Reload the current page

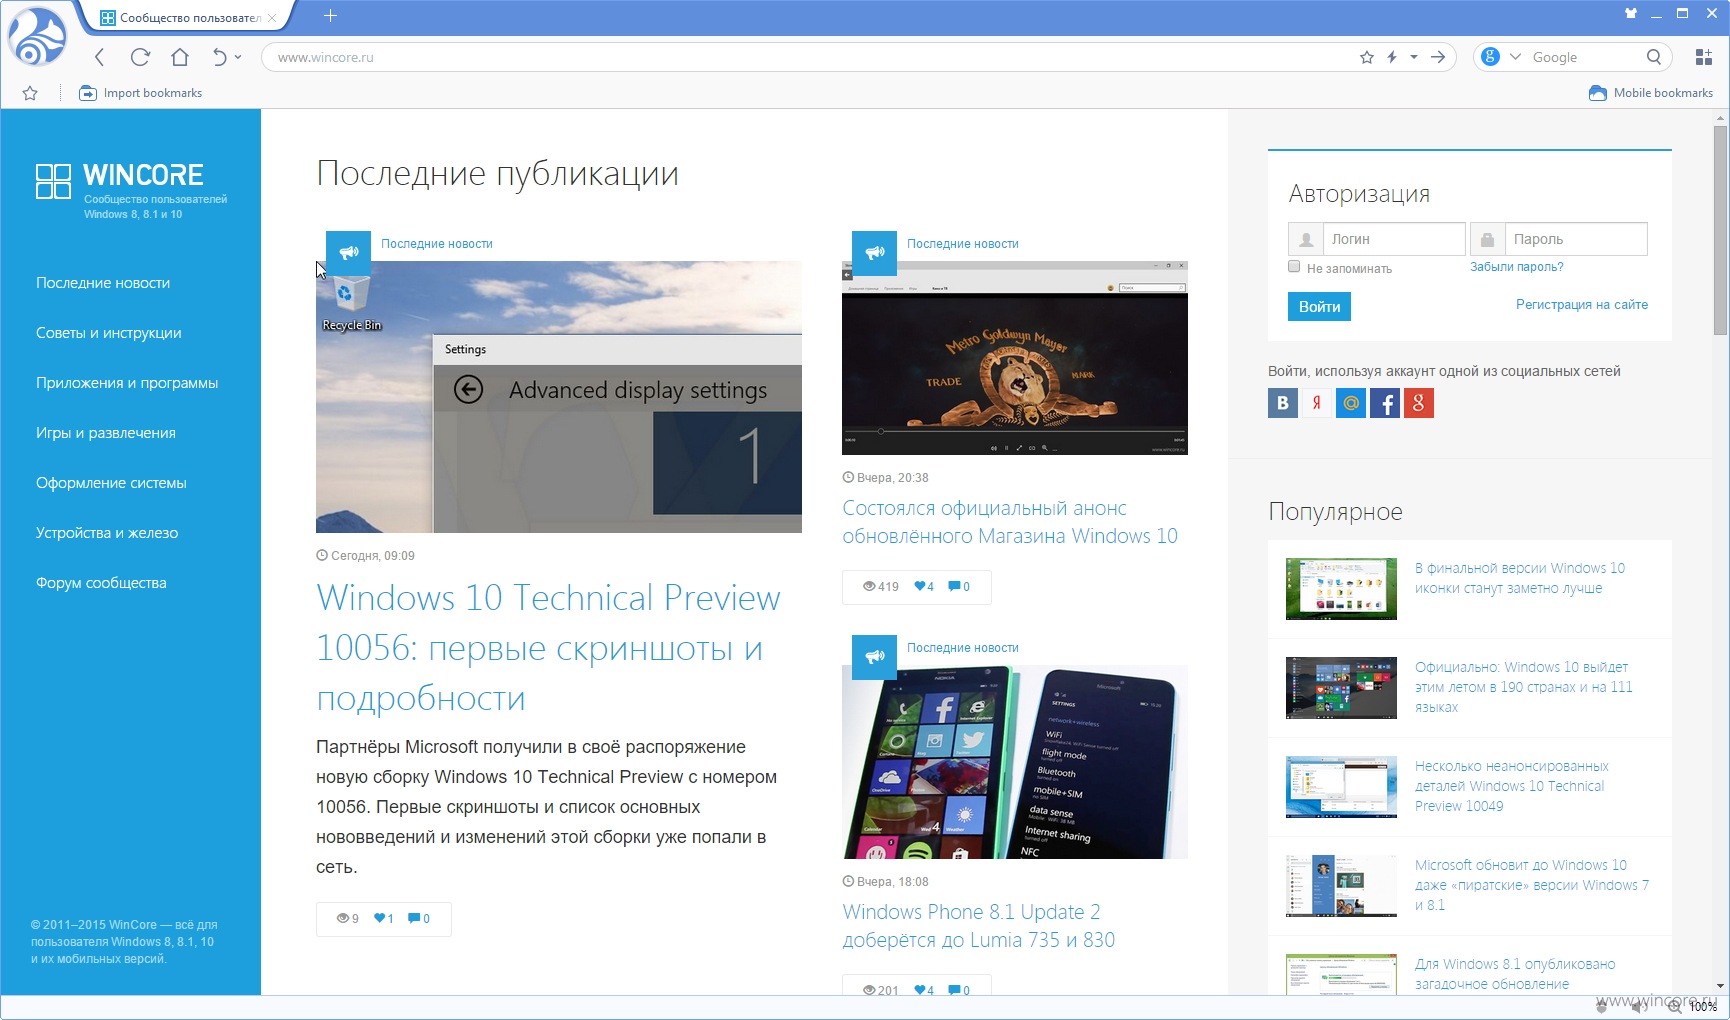(140, 57)
